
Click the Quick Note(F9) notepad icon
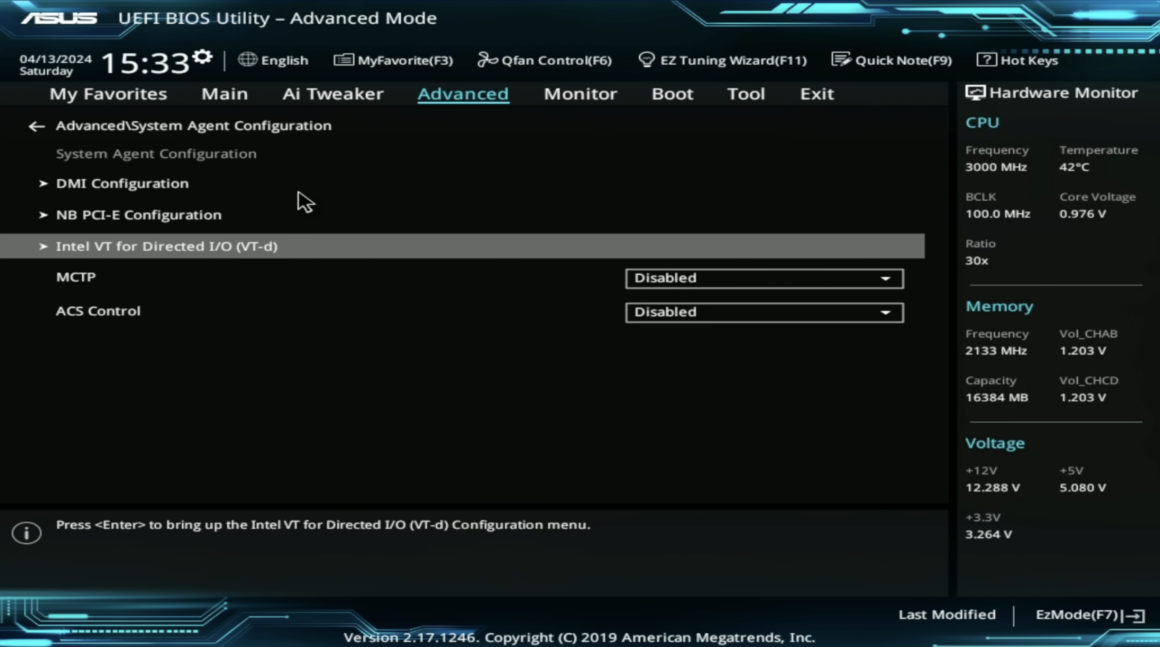[x=840, y=59]
